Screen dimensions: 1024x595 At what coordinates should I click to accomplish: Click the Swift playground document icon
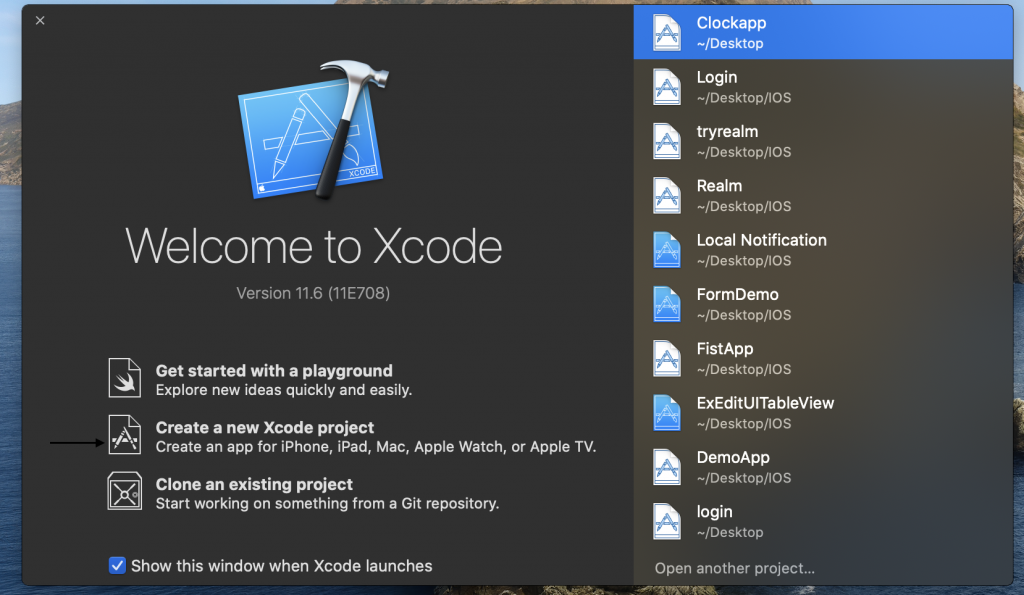(x=125, y=378)
